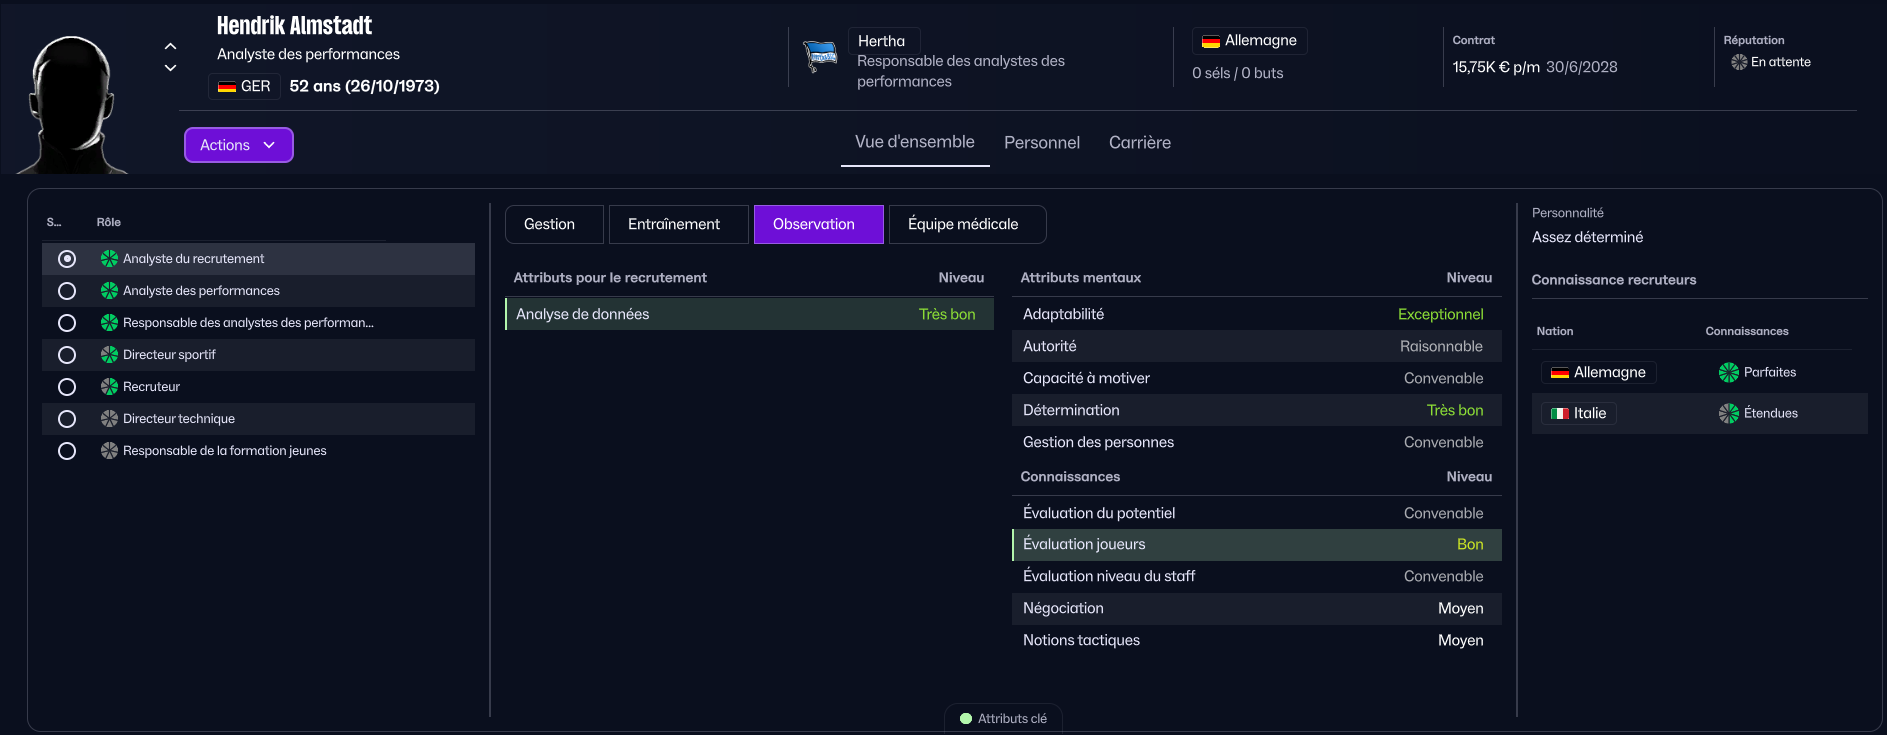Click the knowledge icon beside Étendues
The width and height of the screenshot is (1887, 735).
point(1728,414)
